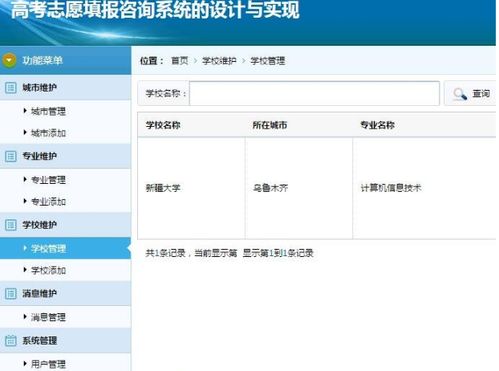The height and width of the screenshot is (371, 499).
Task: Open 用户管理 under 系统管理
Action: [48, 364]
